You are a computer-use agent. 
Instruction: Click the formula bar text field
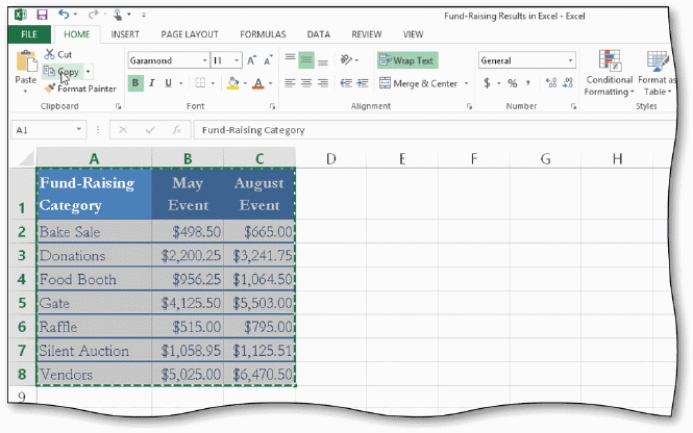[x=434, y=130]
